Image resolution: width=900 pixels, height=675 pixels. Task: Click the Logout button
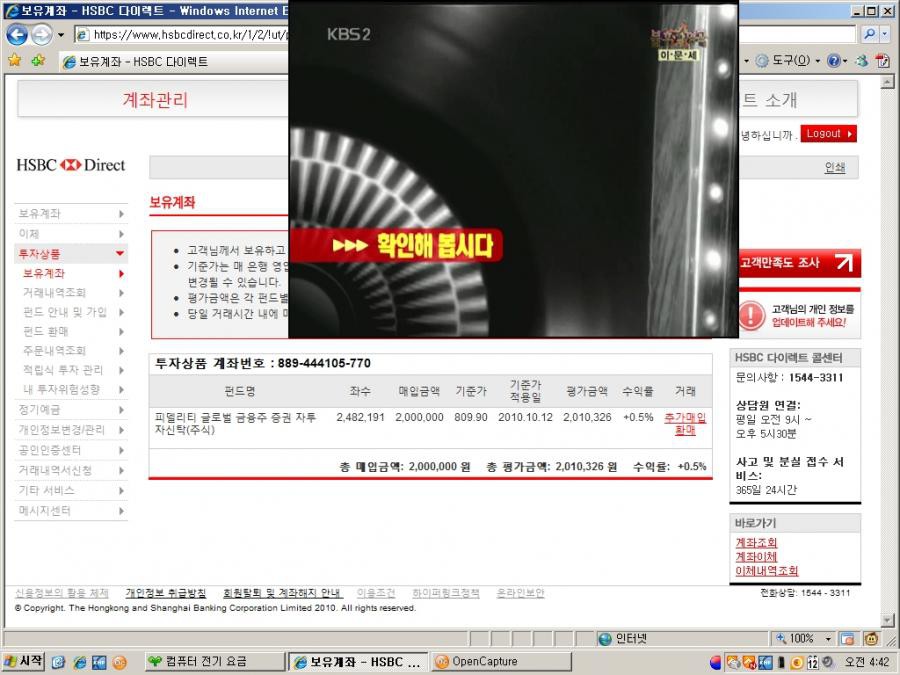[x=828, y=134]
